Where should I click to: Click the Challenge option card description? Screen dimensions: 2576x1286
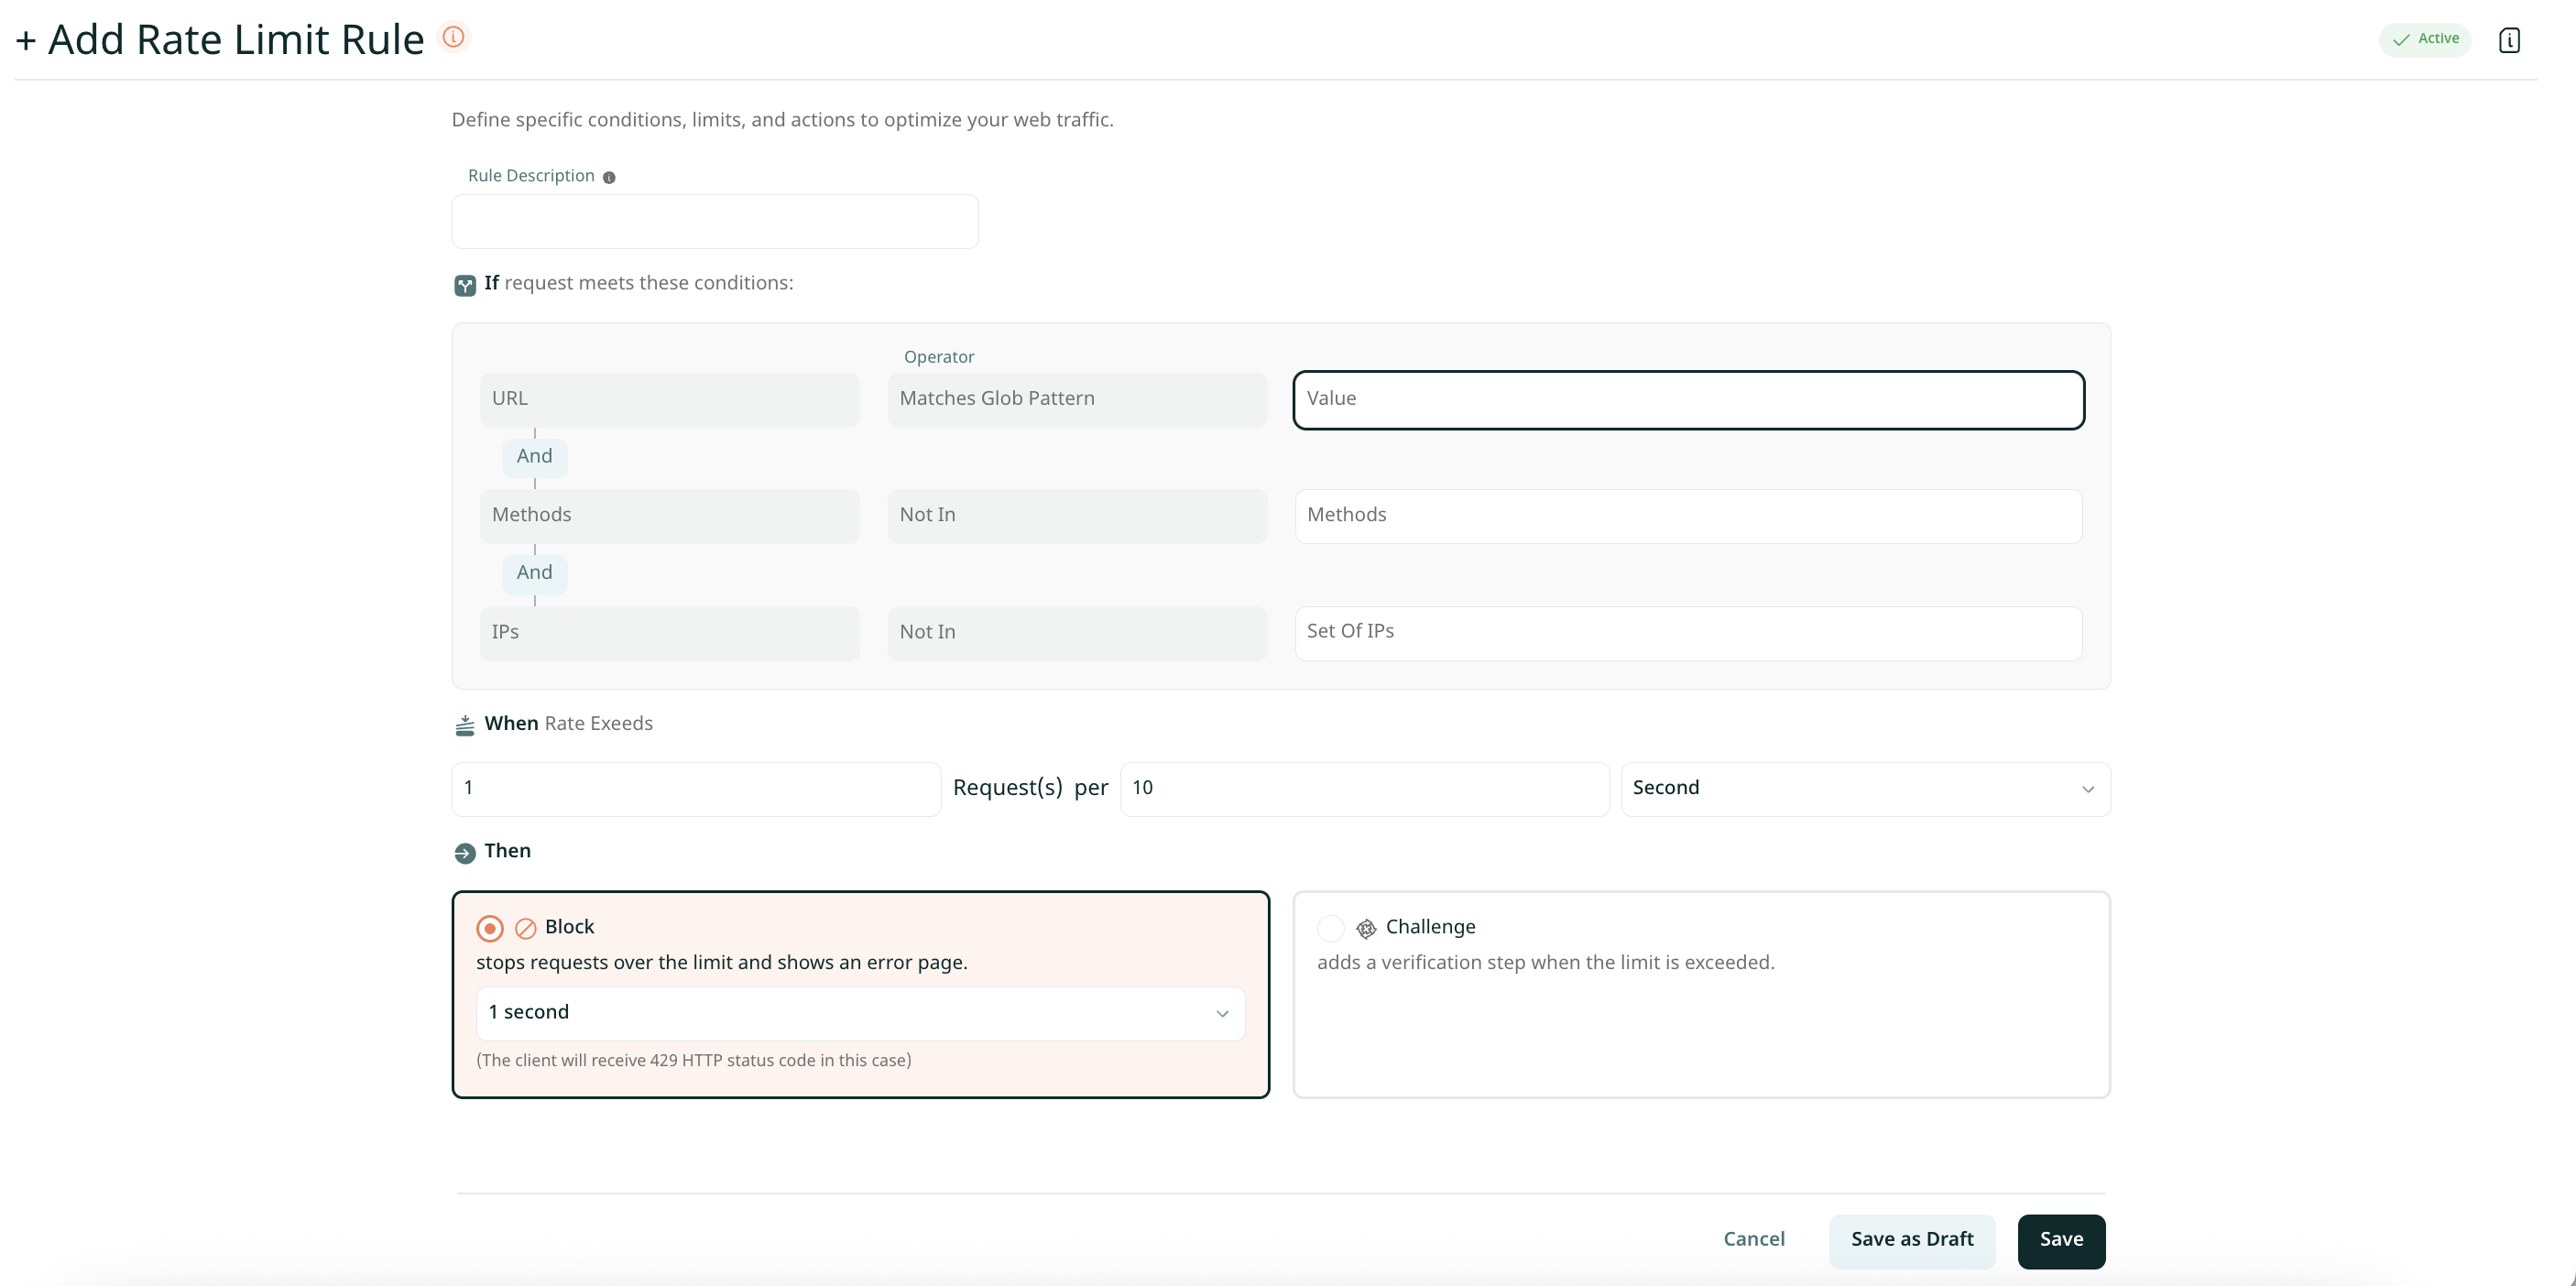click(x=1546, y=963)
